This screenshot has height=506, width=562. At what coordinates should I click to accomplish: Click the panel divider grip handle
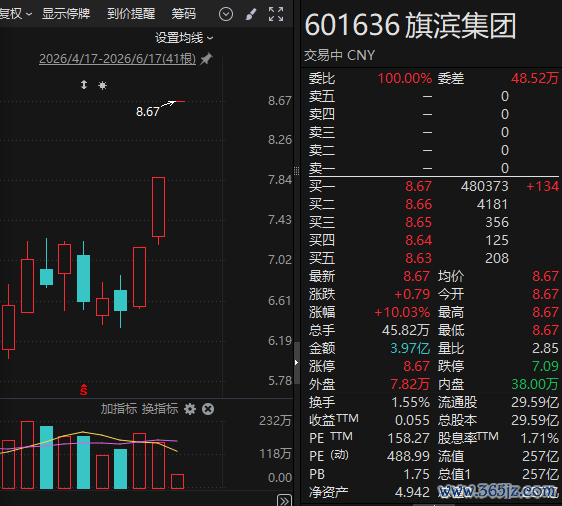pos(296,171)
